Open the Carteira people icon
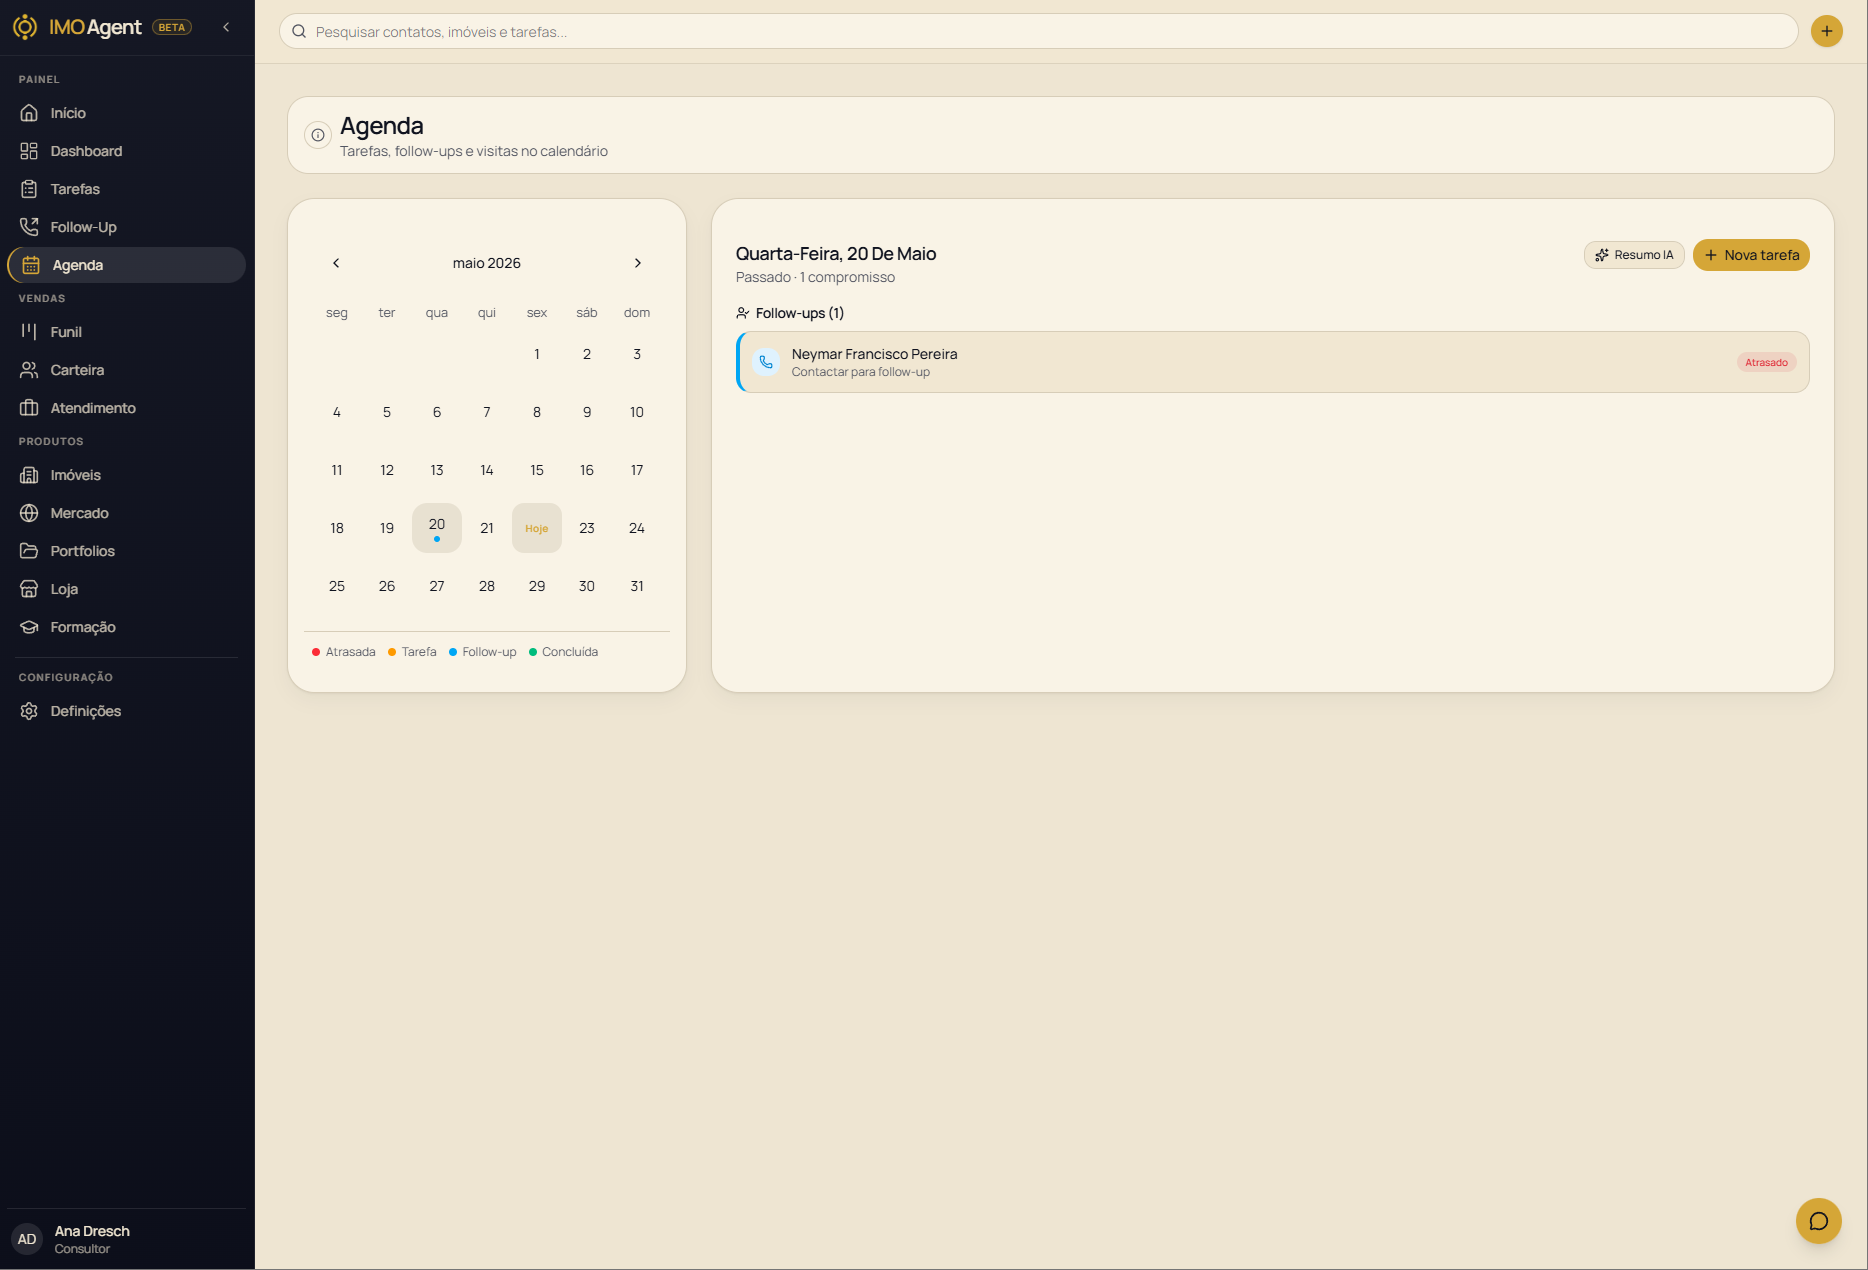This screenshot has width=1868, height=1270. (29, 370)
